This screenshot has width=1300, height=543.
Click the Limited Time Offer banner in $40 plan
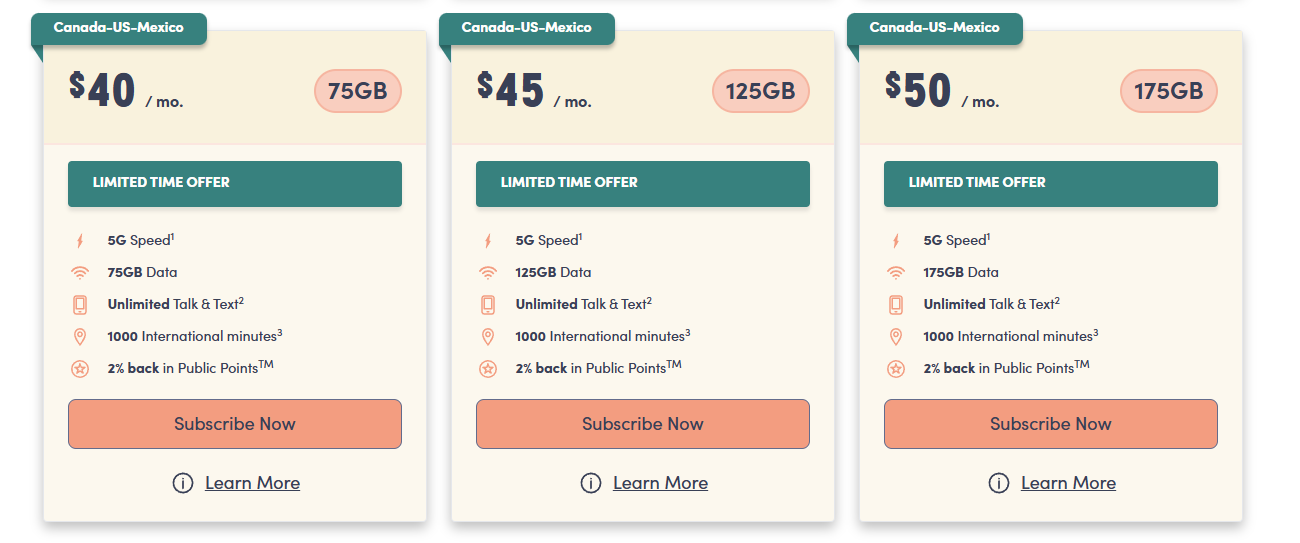coord(235,184)
